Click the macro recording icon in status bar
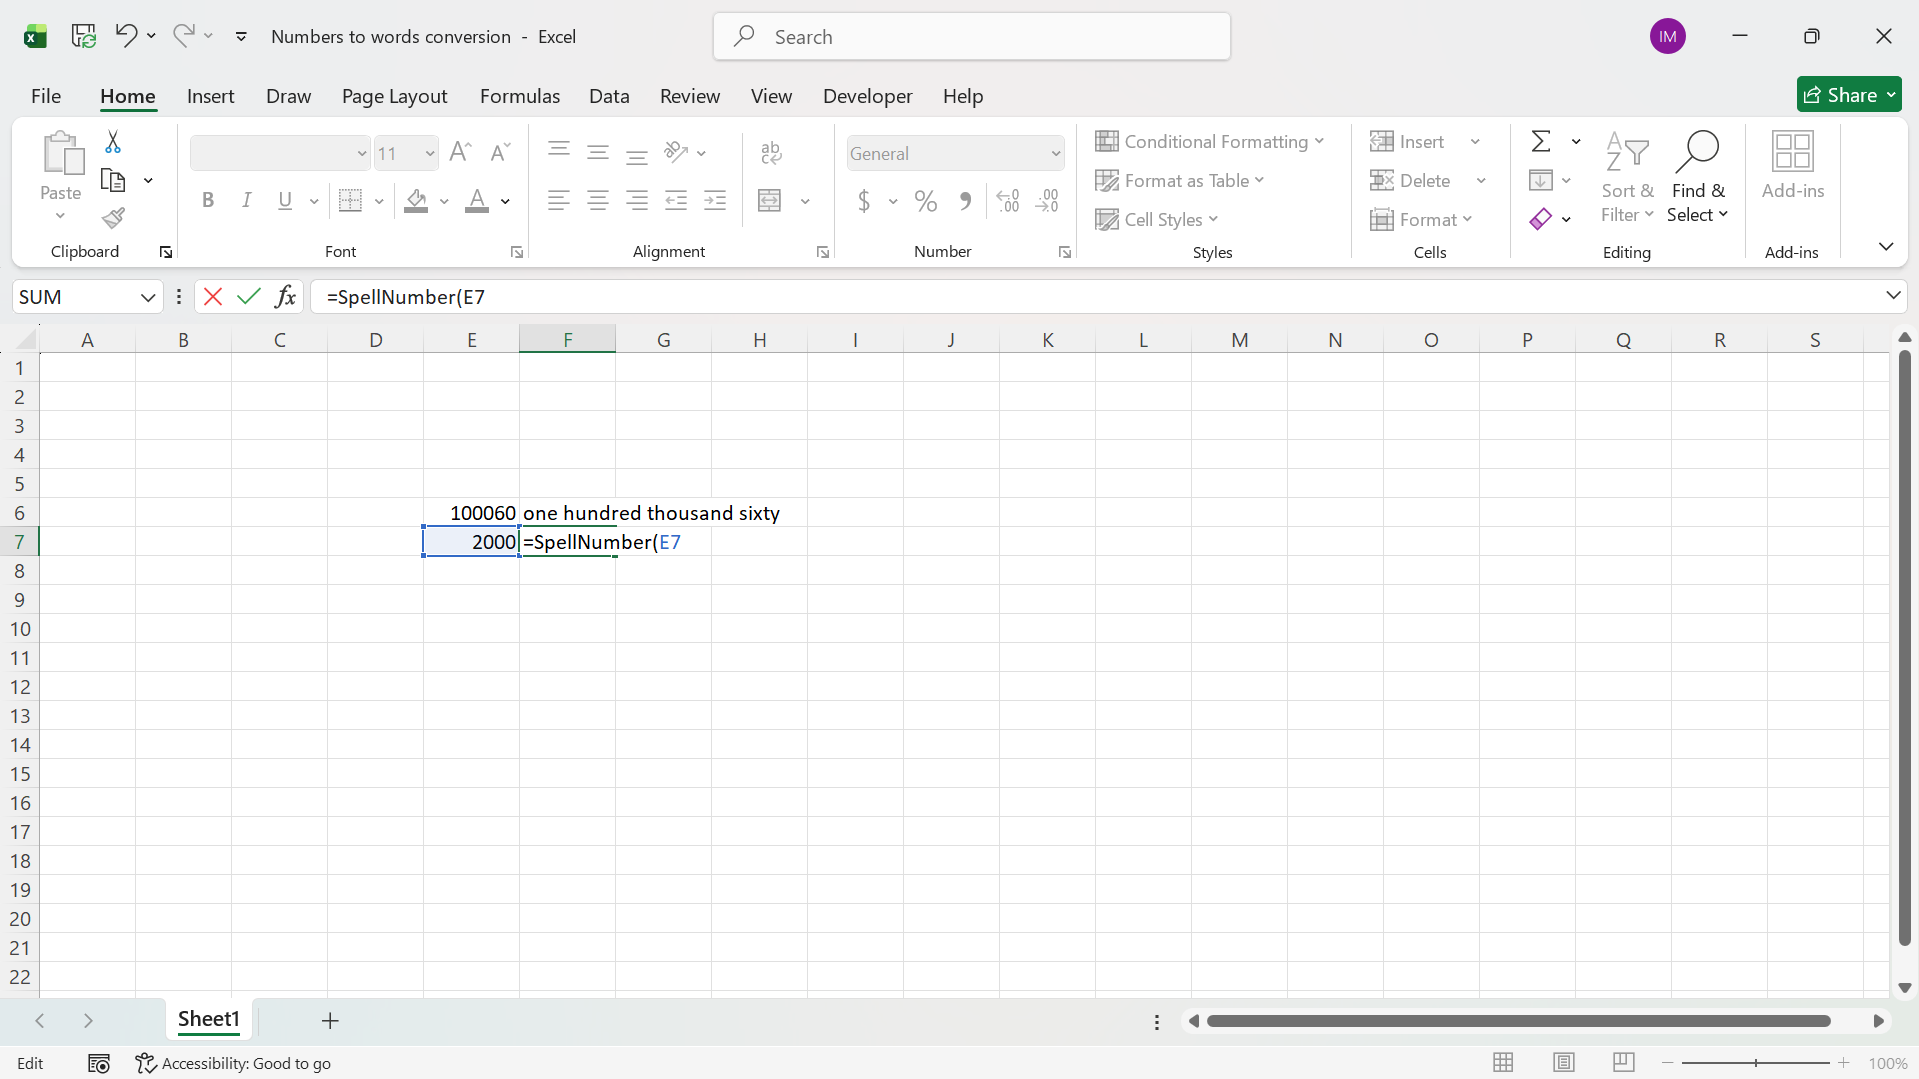This screenshot has width=1919, height=1079. tap(99, 1063)
